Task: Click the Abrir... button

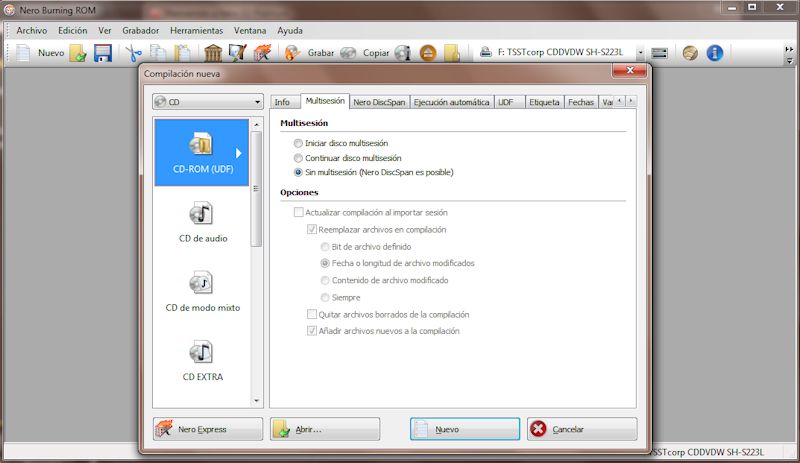Action: tap(325, 429)
